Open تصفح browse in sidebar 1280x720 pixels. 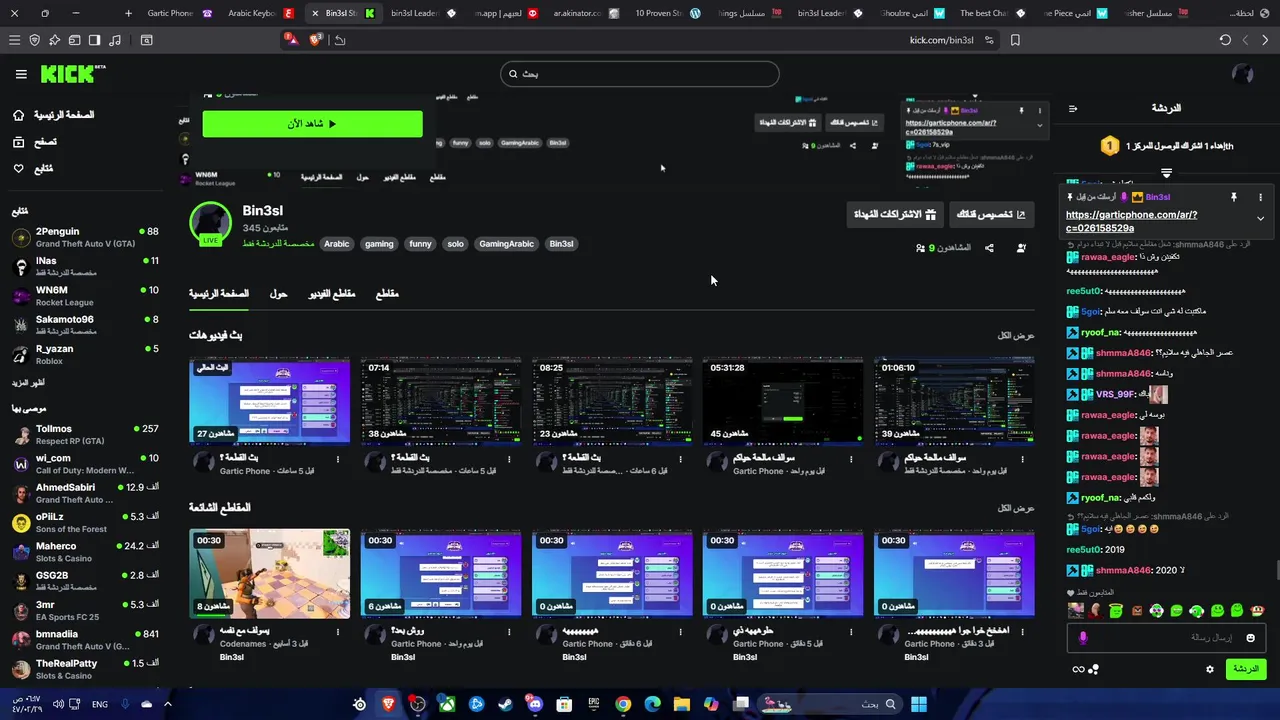coord(35,142)
